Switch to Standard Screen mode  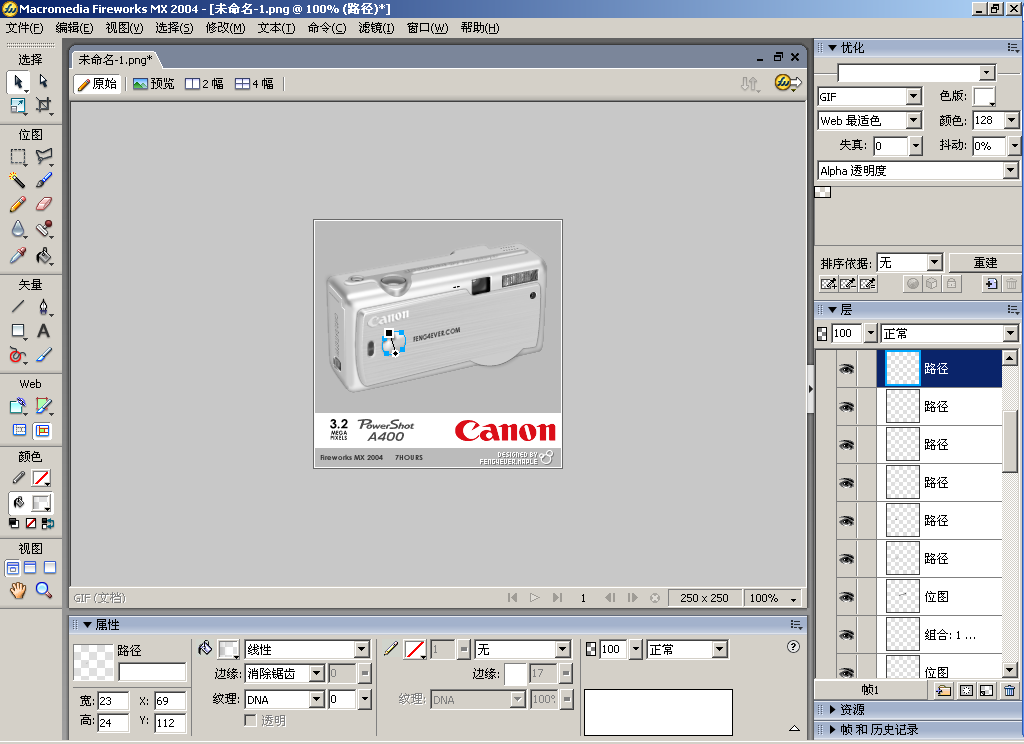(x=12, y=568)
